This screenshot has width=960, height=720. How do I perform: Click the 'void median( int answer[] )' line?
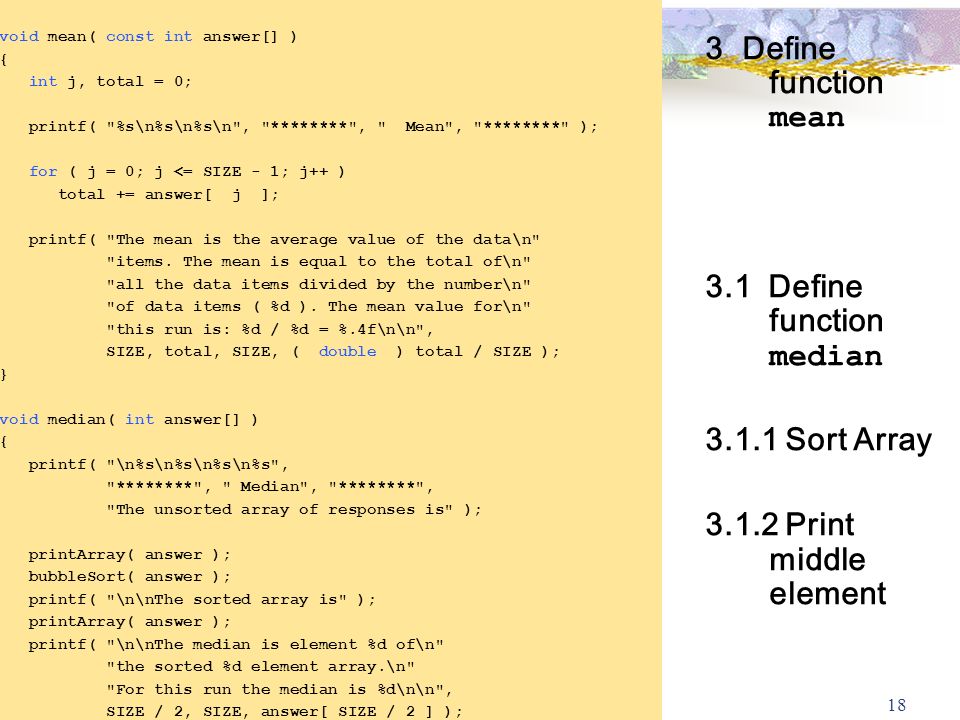point(129,419)
